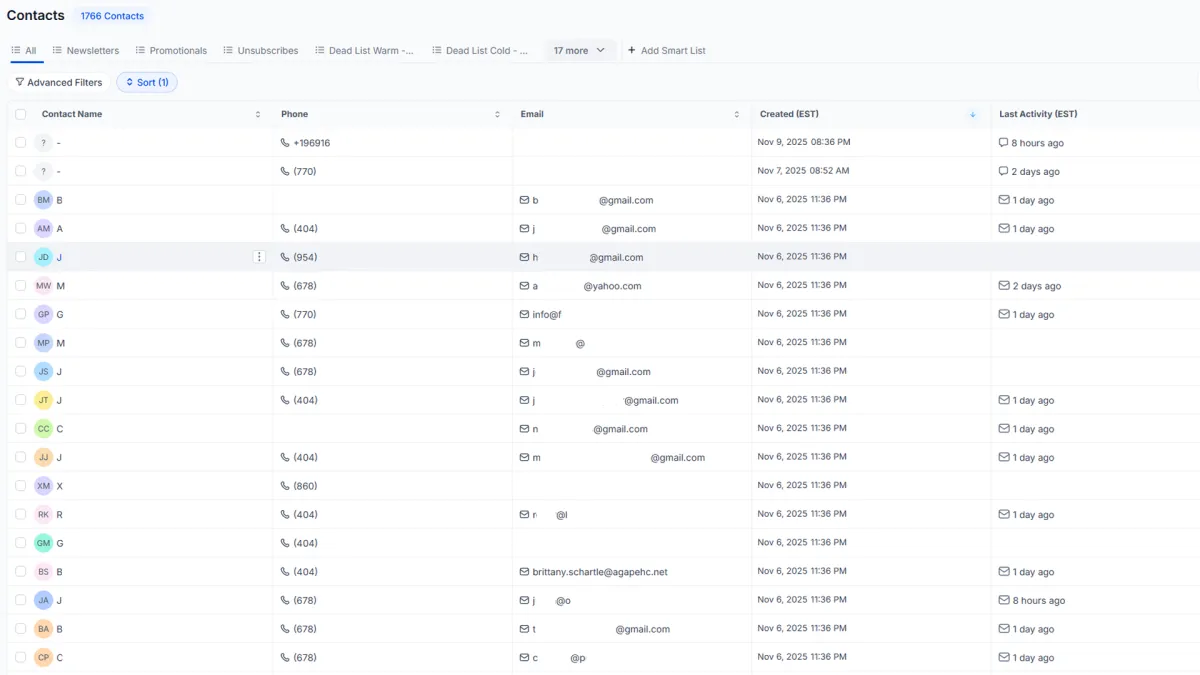Open the JD contact avatar
The height and width of the screenshot is (675, 1200).
tap(43, 257)
